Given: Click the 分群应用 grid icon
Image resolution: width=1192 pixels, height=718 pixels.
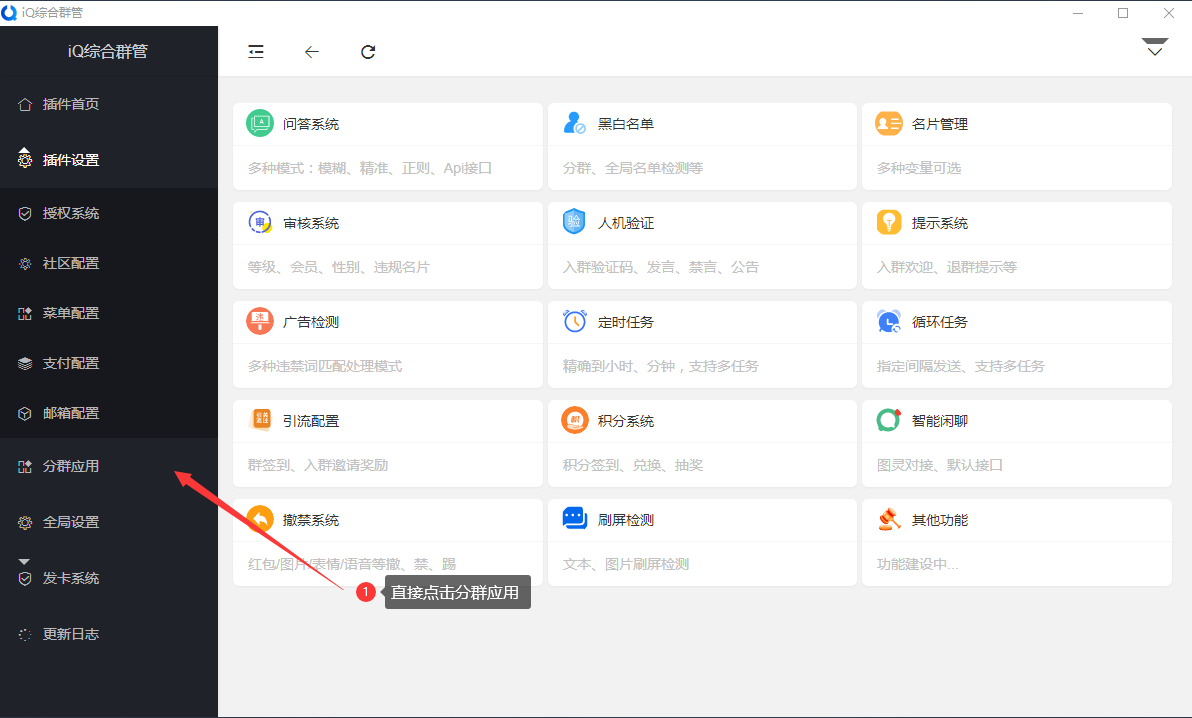Looking at the screenshot, I should (x=25, y=466).
